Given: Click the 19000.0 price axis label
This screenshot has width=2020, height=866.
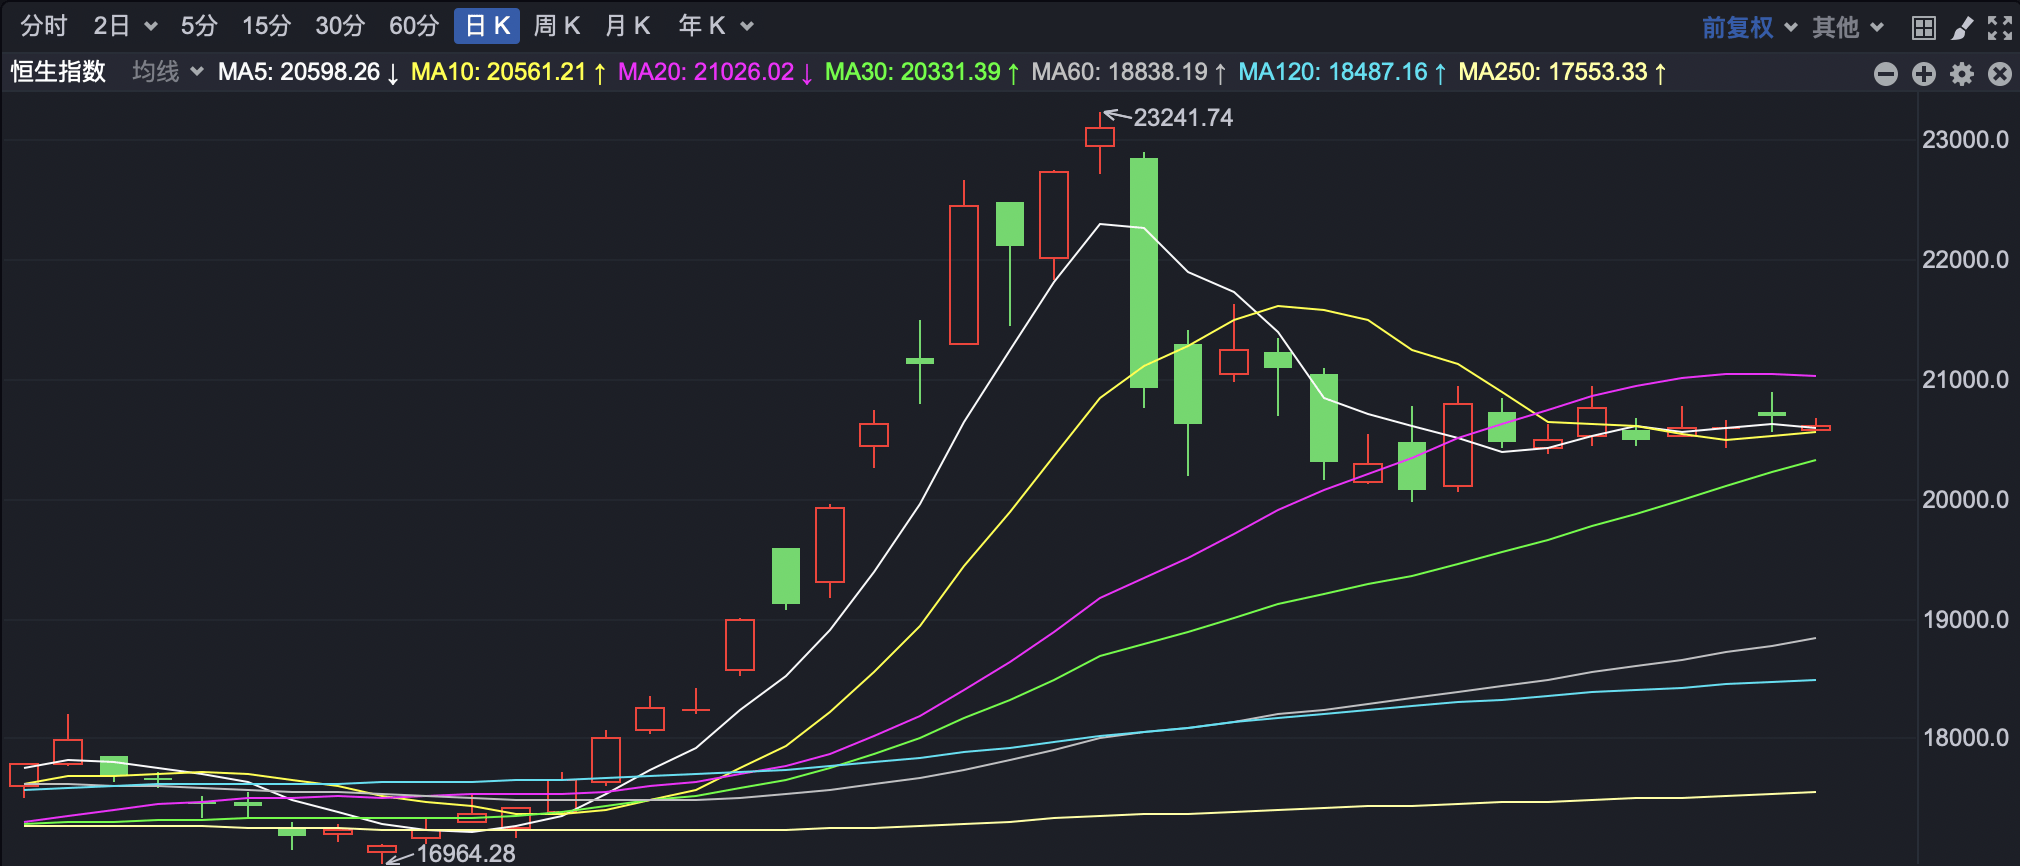Looking at the screenshot, I should click(x=1965, y=620).
